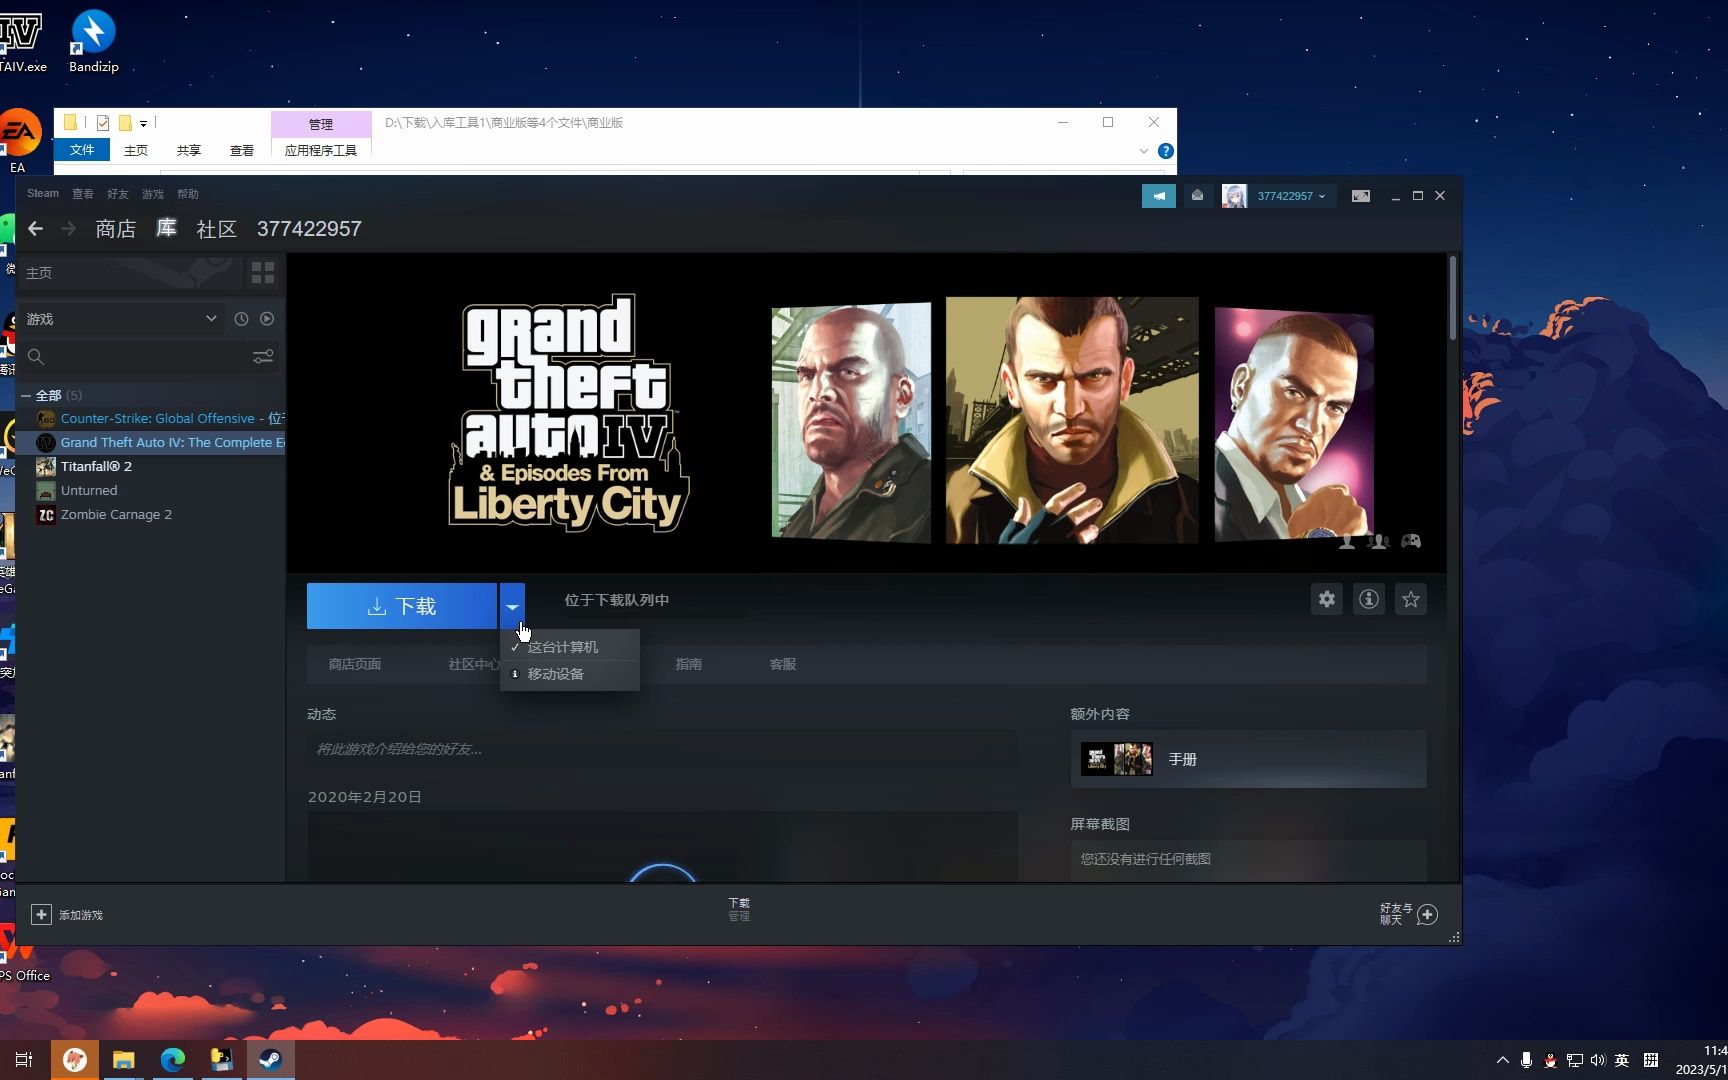This screenshot has height=1080, width=1728.
Task: Open Explorer quick access toolbar dropdown
Action: pos(143,123)
